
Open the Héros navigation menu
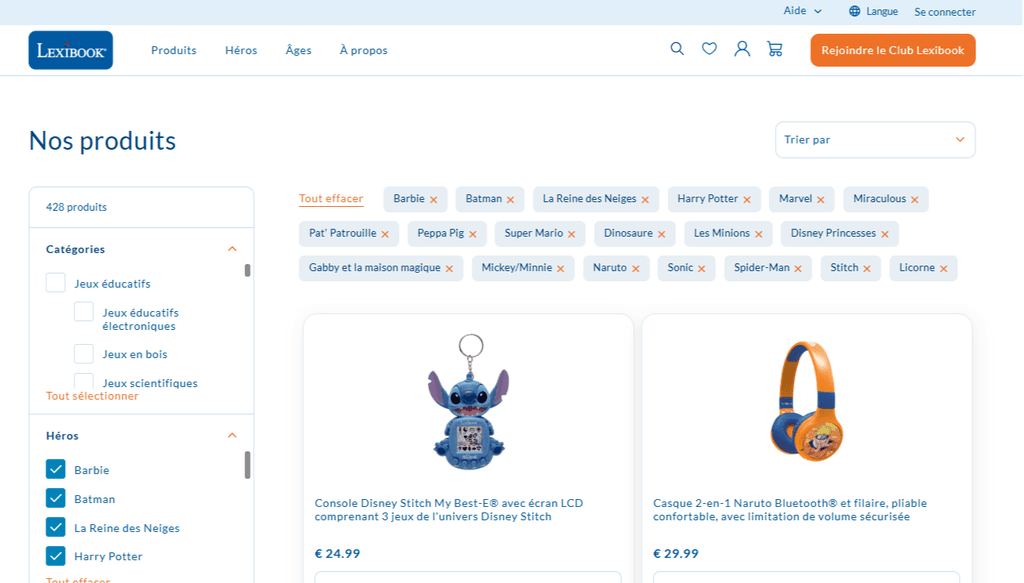click(x=241, y=50)
